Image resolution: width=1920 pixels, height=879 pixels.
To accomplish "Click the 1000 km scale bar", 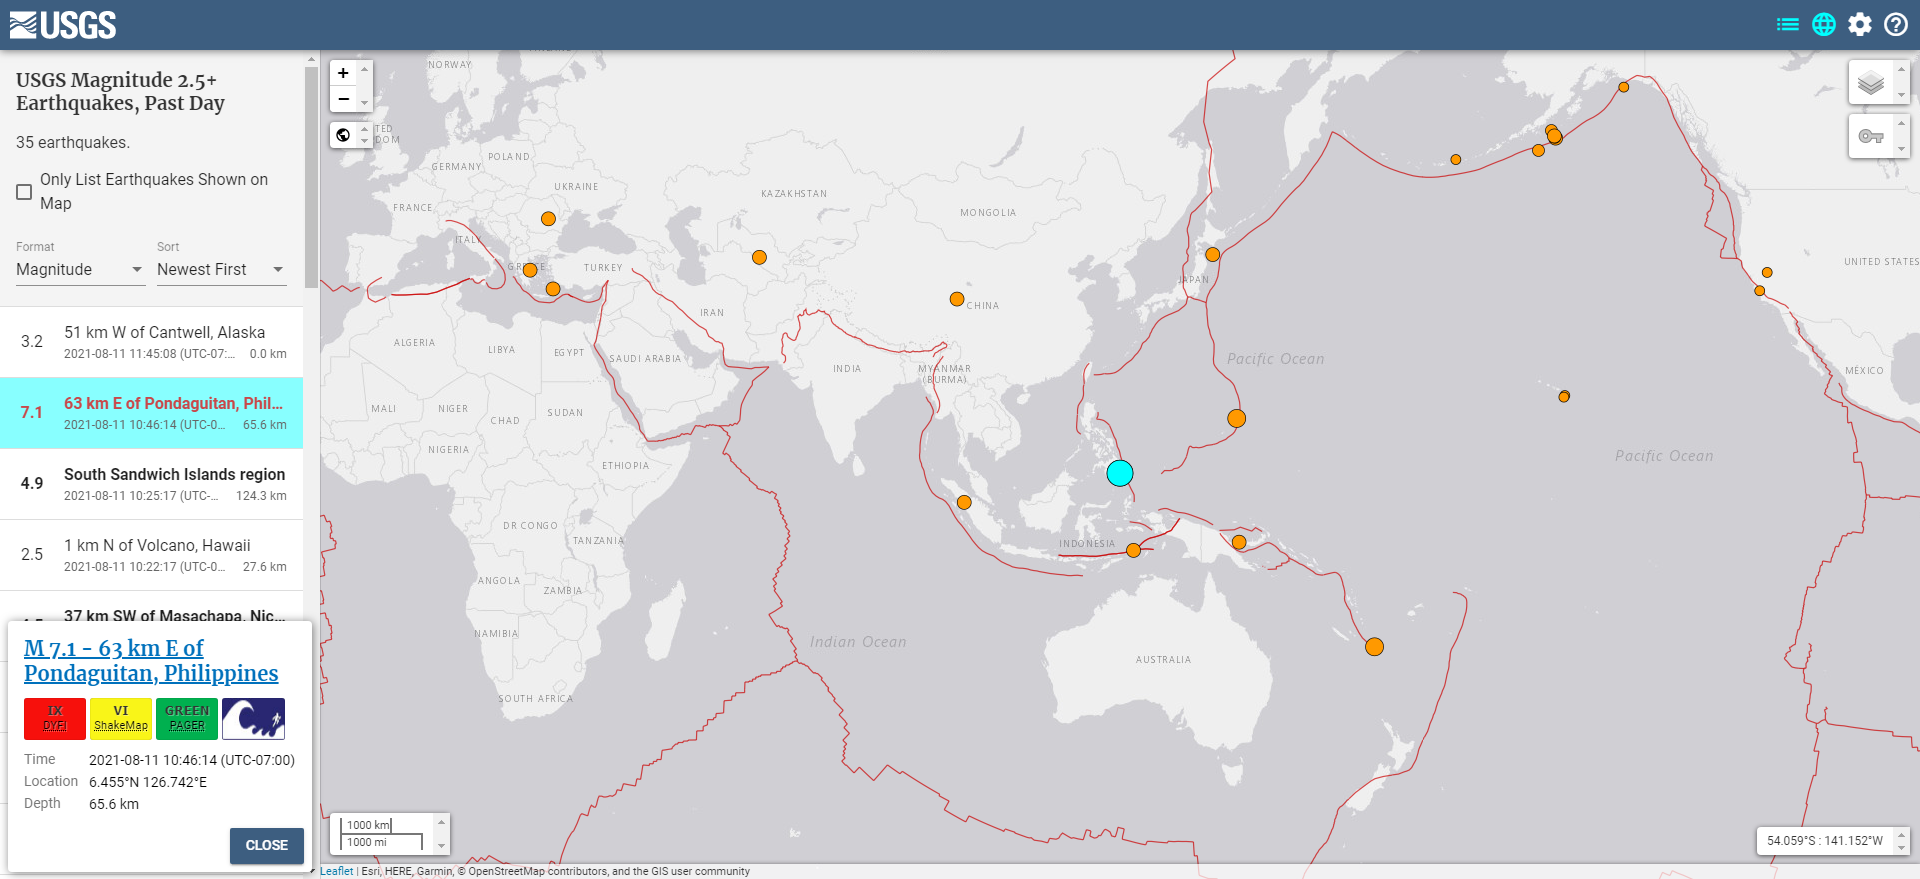I will (366, 825).
